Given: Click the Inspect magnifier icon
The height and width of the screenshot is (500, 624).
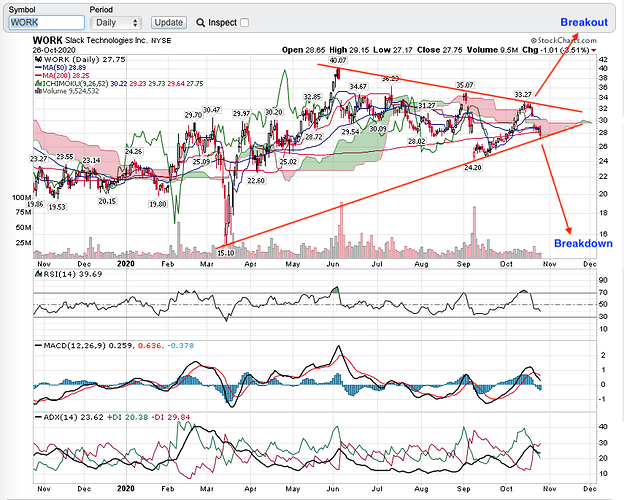Looking at the screenshot, I should [201, 23].
